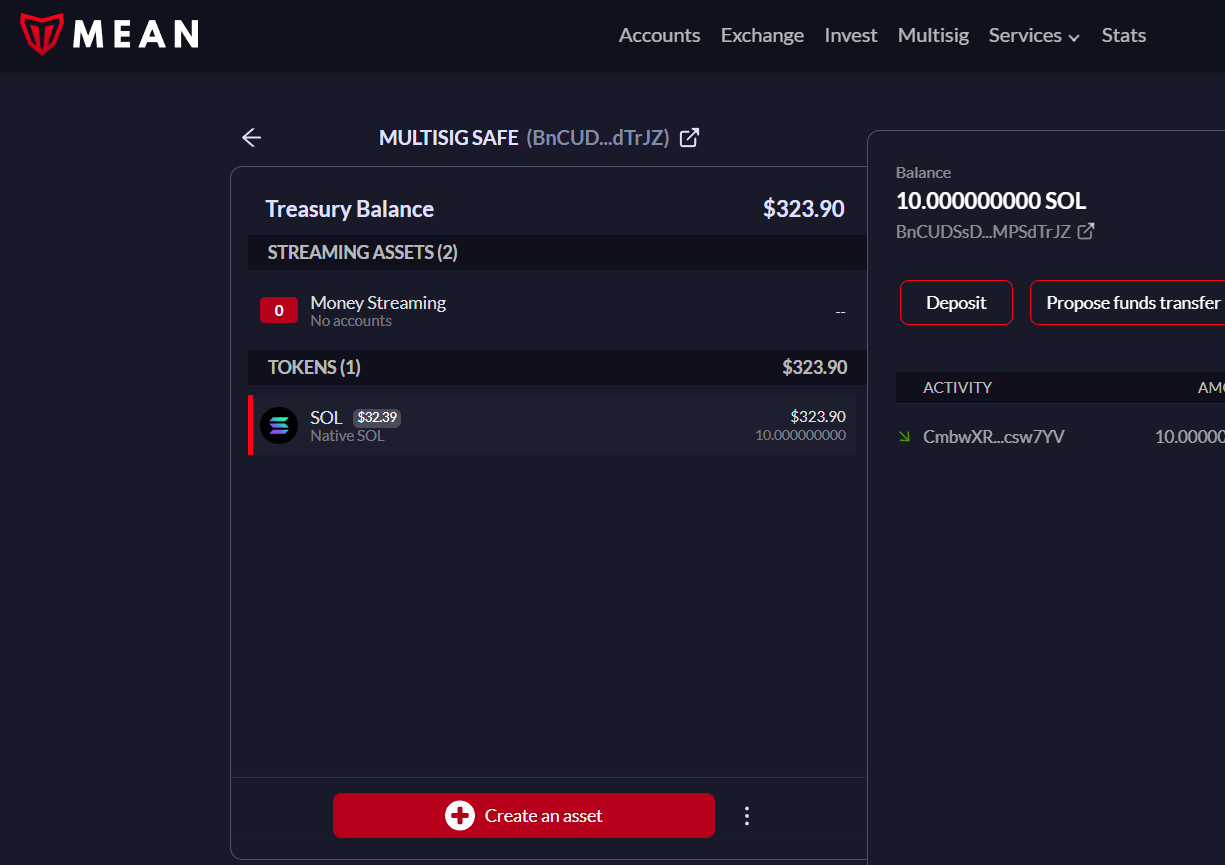Click the Deposit button
The image size is (1225, 865).
(x=956, y=303)
